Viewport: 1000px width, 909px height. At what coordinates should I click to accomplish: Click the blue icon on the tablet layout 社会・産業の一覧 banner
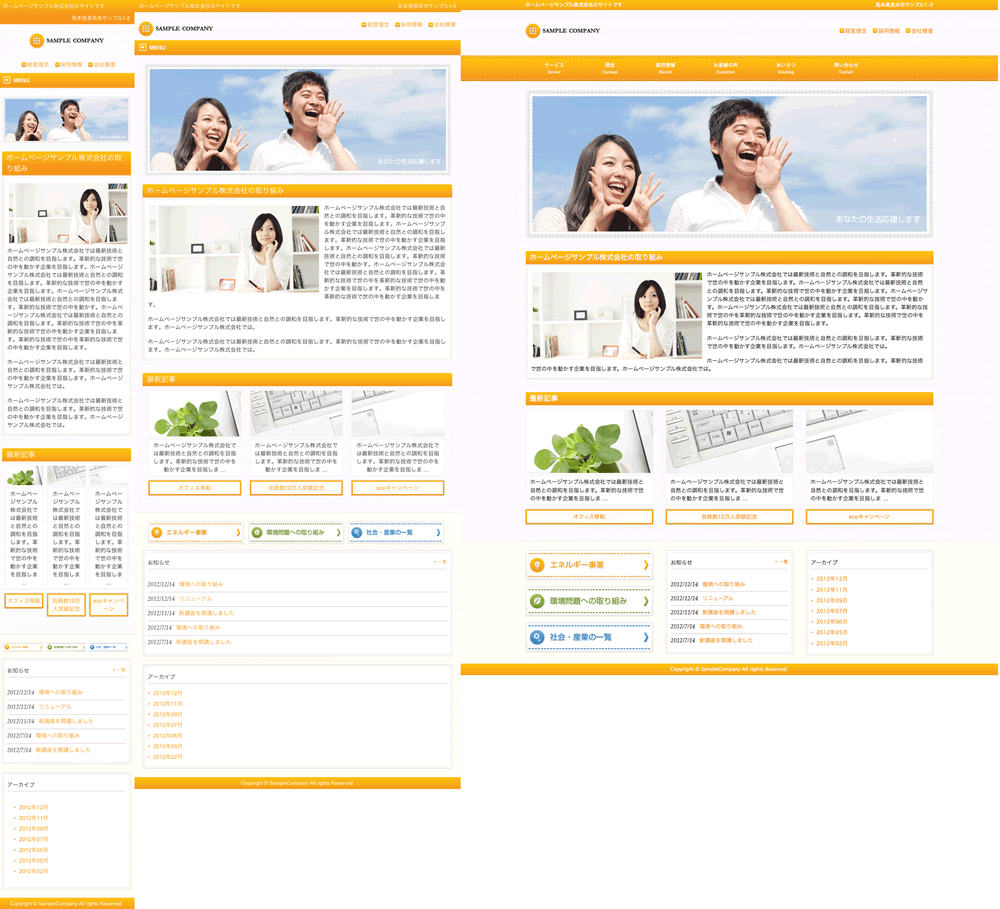pos(357,532)
